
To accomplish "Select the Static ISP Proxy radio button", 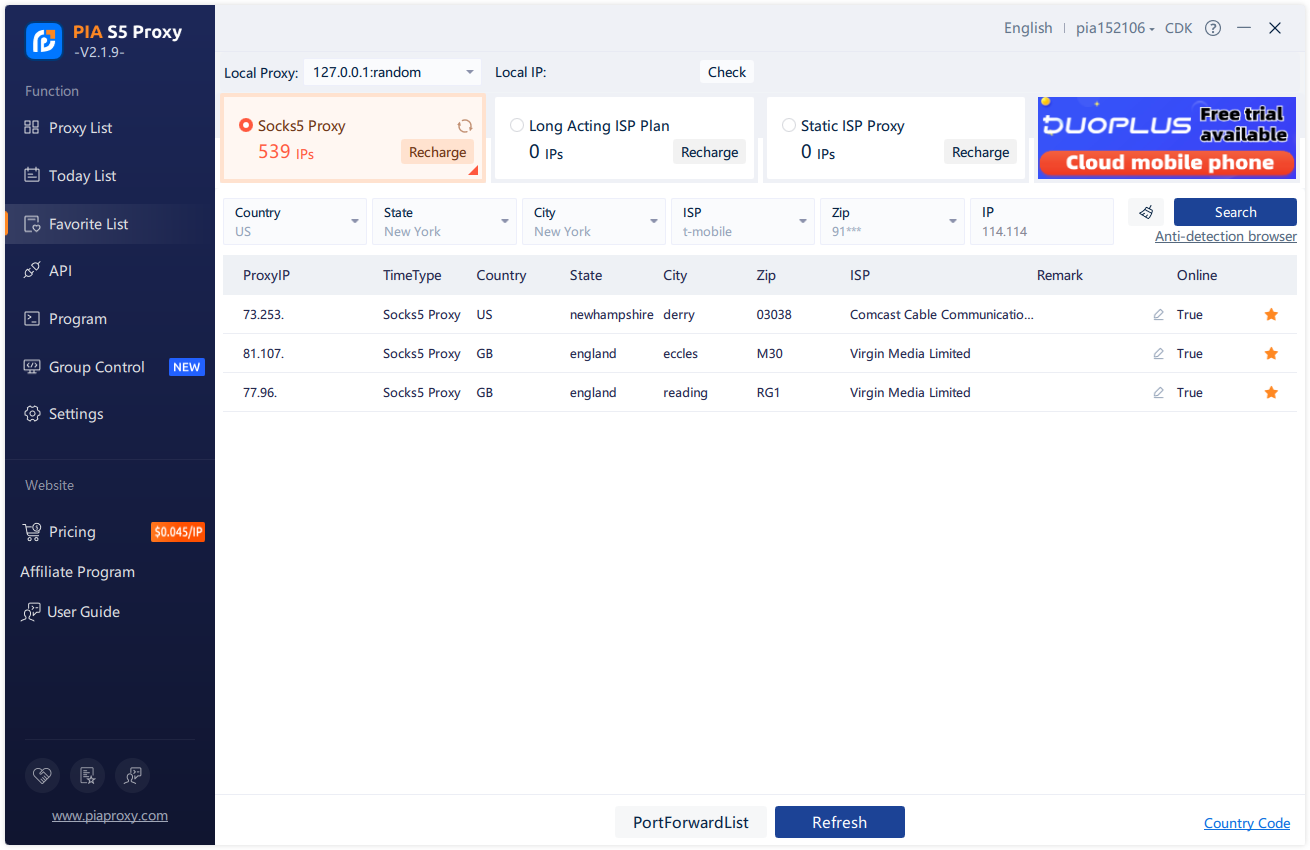I will 789,126.
